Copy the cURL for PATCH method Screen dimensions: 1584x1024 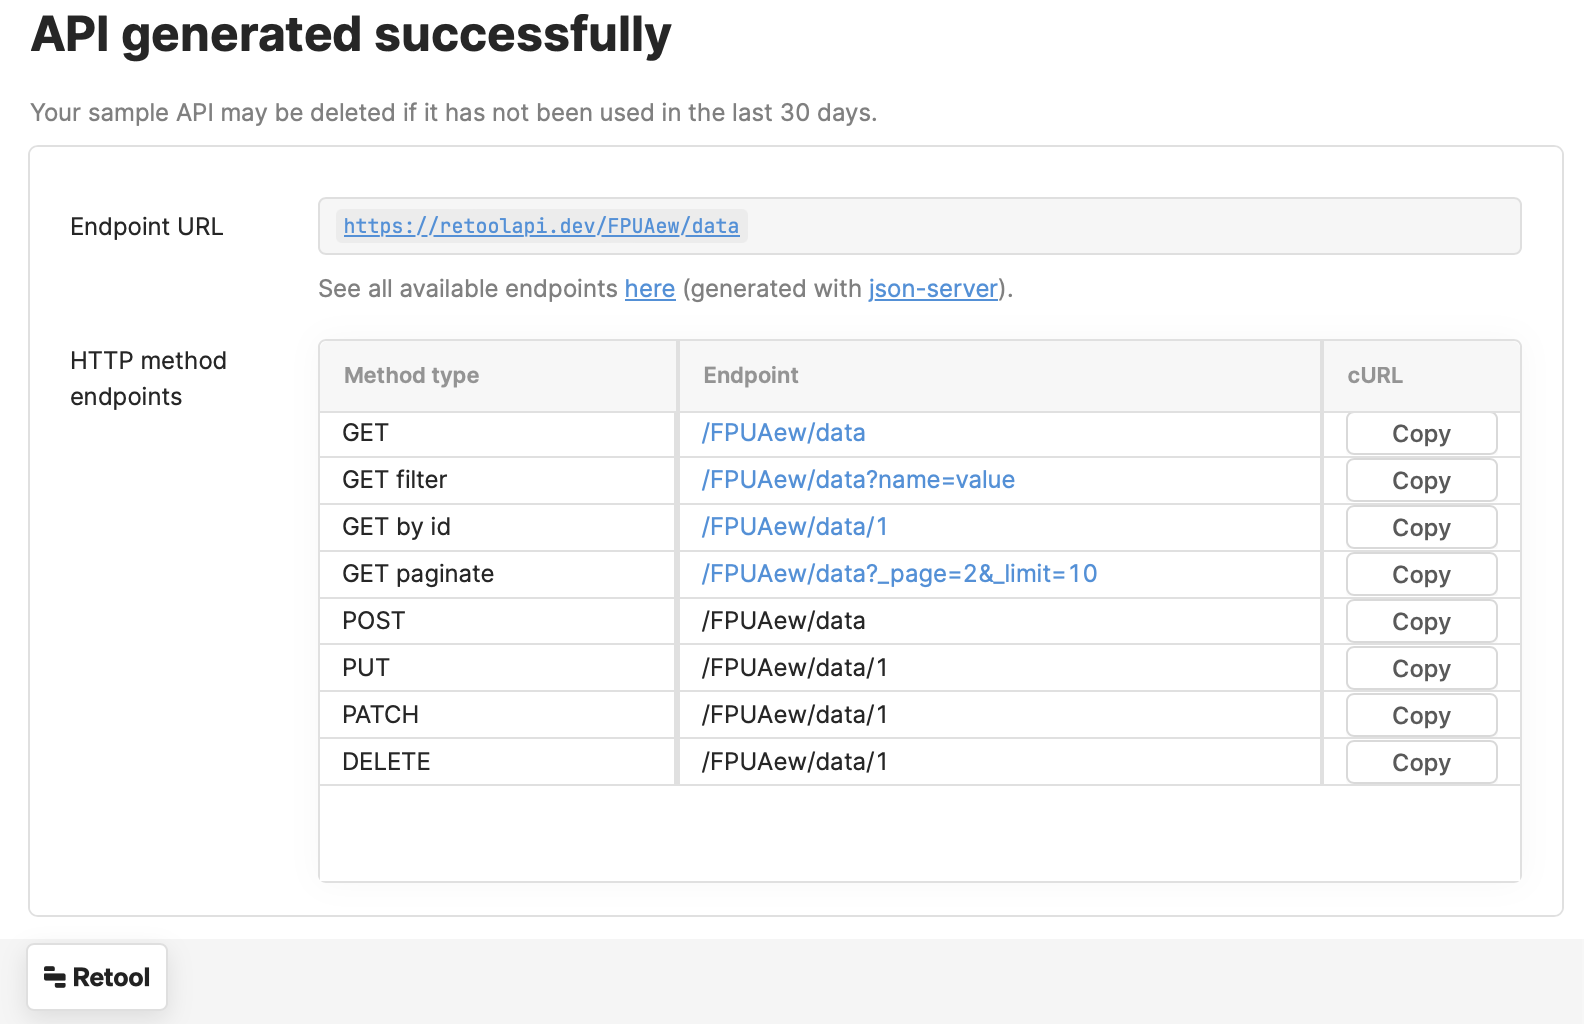click(x=1421, y=716)
